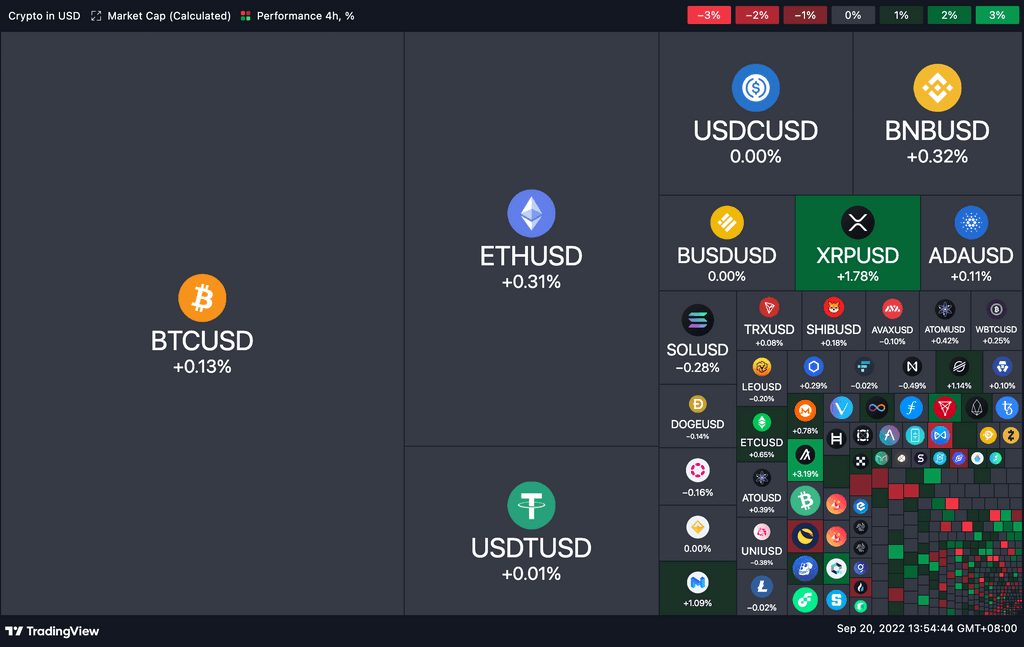Viewport: 1024px width, 647px height.
Task: Click the blue Tezos logo
Action: pos(1007,408)
